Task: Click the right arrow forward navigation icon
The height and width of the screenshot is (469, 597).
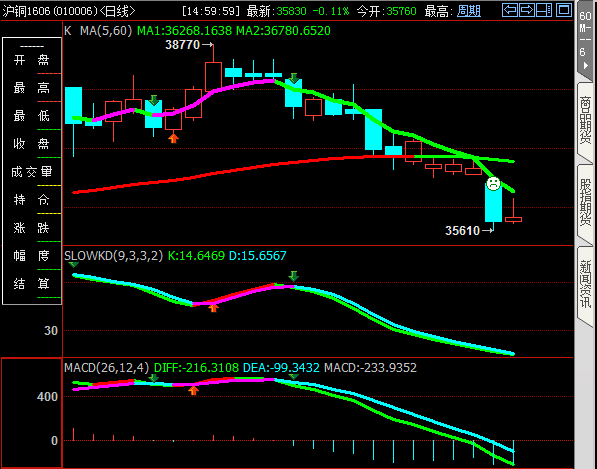Action: tap(527, 10)
